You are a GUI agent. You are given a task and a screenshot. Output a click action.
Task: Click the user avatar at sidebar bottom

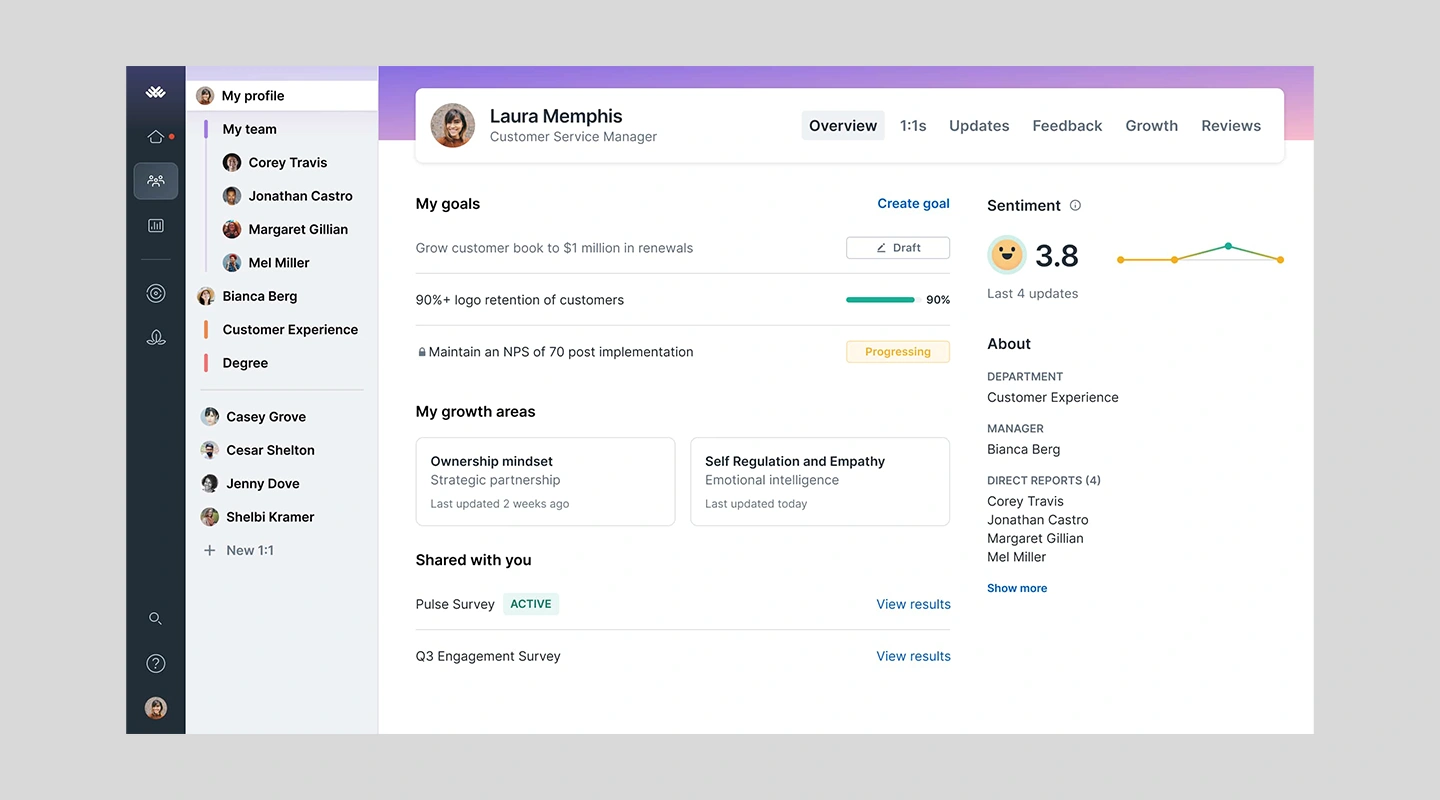click(155, 708)
